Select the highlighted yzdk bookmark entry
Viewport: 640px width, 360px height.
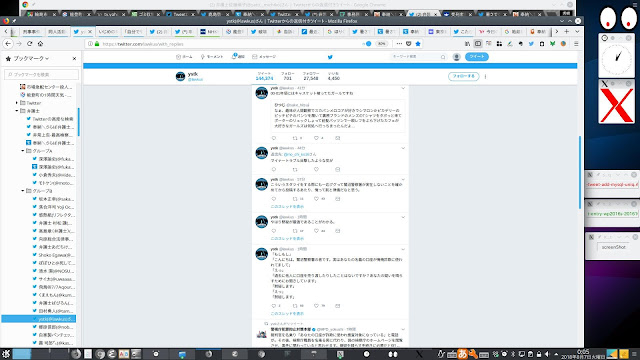click(x=38, y=319)
